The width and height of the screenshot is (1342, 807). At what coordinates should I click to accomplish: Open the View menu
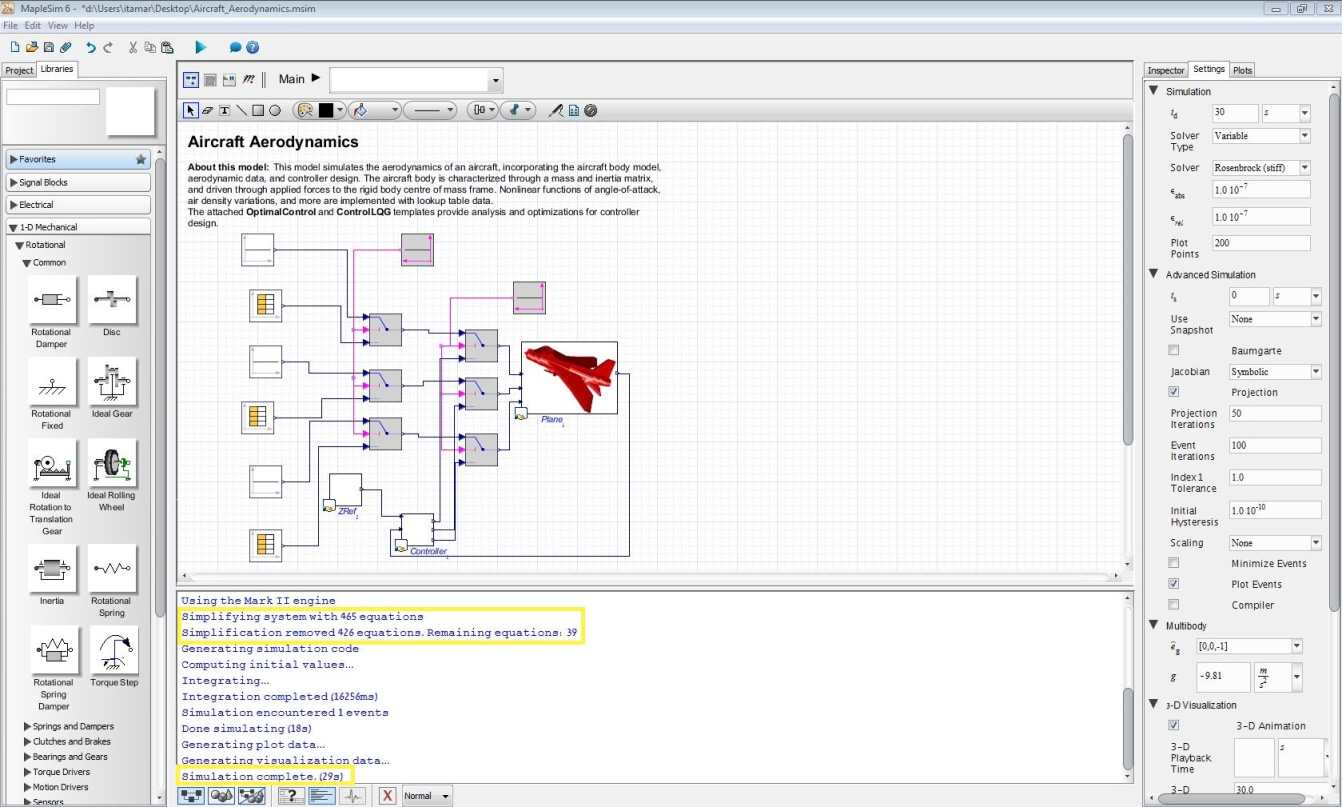58,25
